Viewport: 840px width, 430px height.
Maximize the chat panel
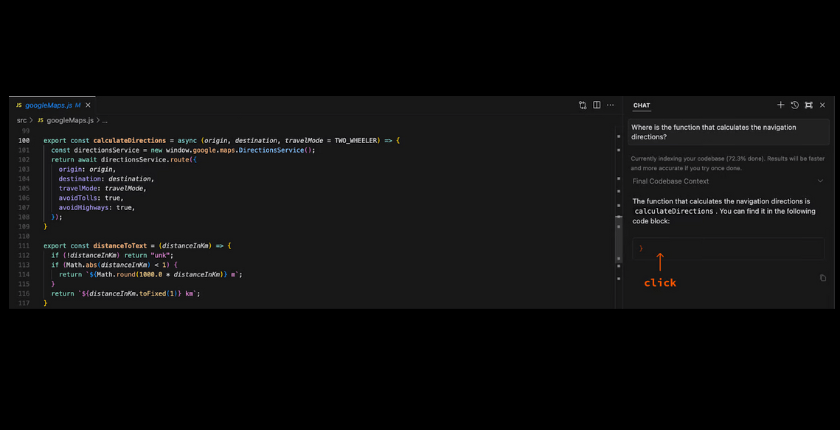click(x=809, y=105)
